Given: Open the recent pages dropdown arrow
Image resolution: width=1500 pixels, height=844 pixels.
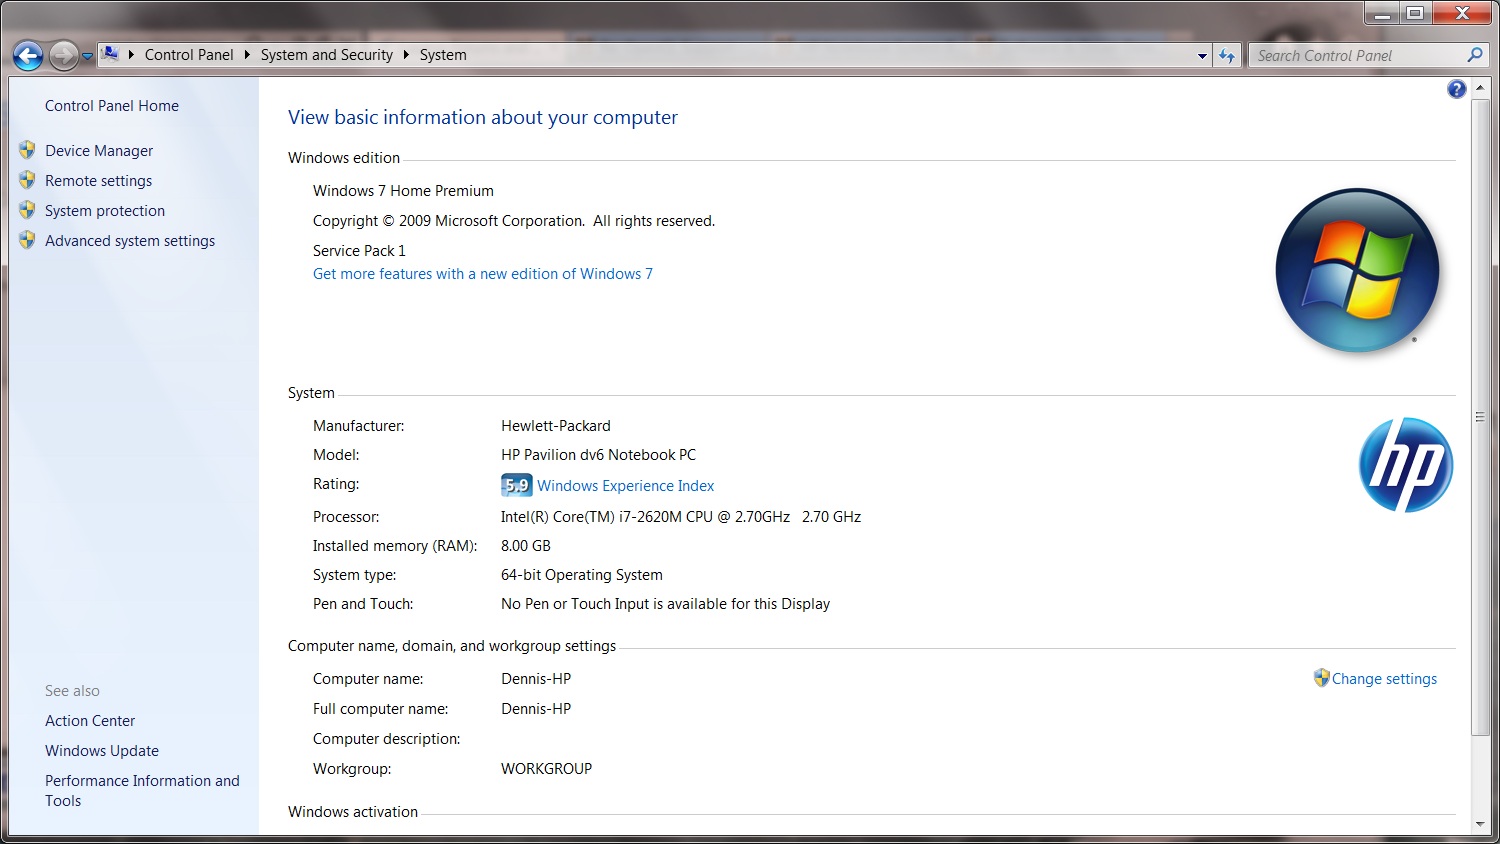Looking at the screenshot, I should 87,56.
